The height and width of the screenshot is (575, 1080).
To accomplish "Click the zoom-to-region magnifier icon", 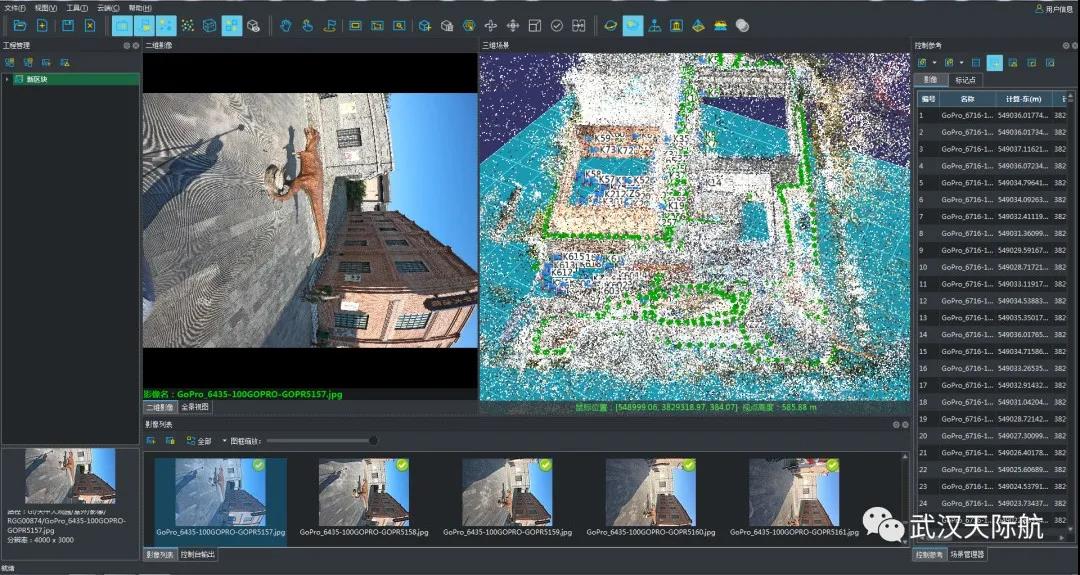I will pyautogui.click(x=400, y=25).
